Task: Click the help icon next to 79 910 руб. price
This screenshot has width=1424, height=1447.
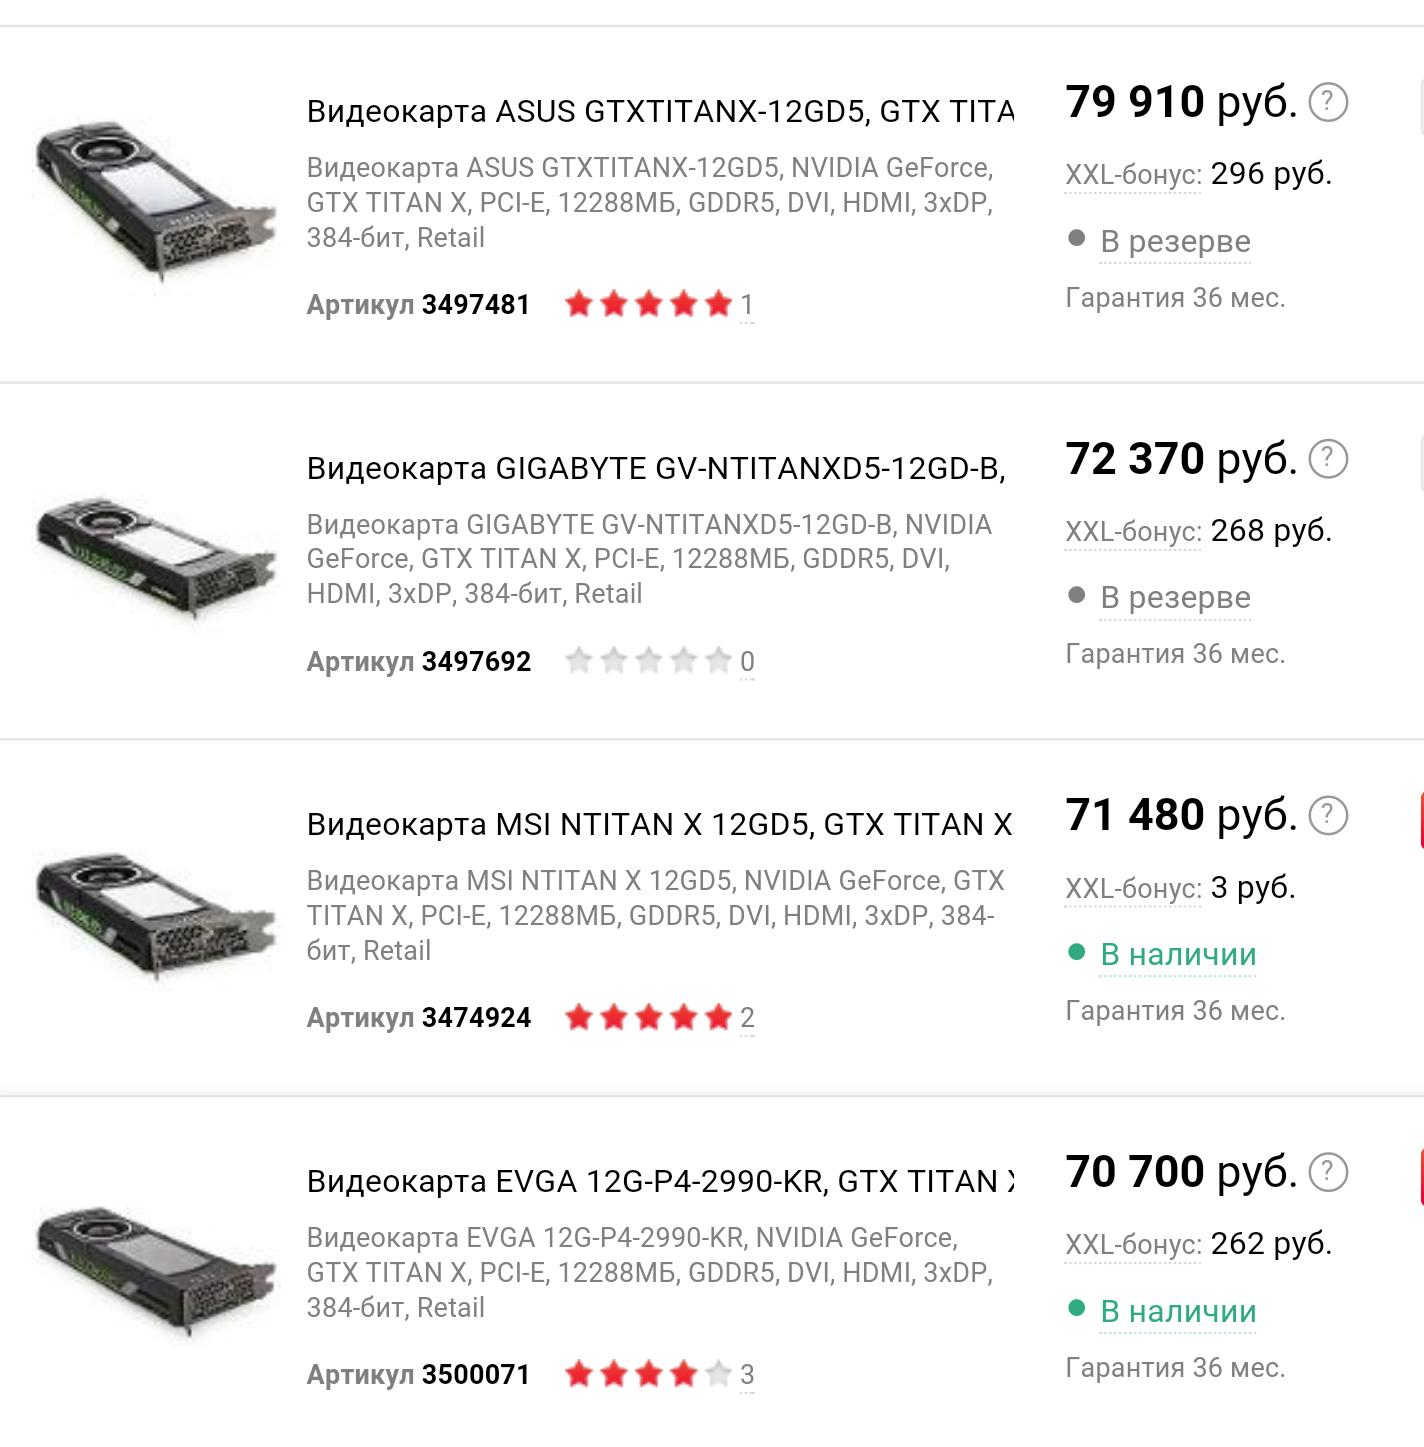Action: click(x=1328, y=102)
